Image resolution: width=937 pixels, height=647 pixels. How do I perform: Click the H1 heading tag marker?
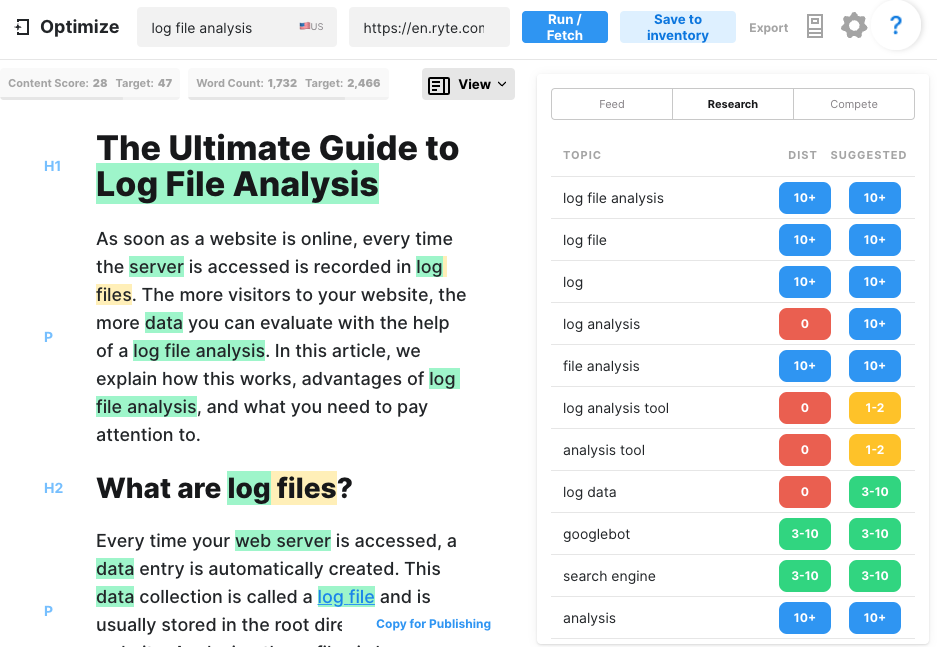point(53,166)
